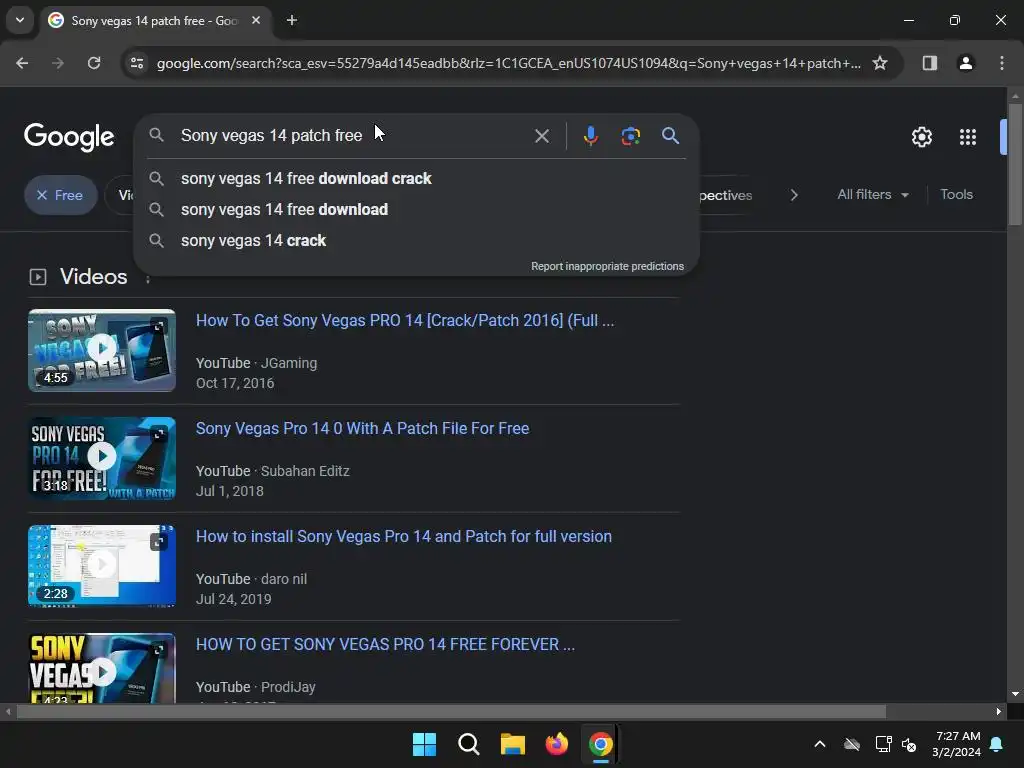The width and height of the screenshot is (1024, 768).
Task: Select suggestion 'sony vegas 14 free download'
Action: (x=416, y=210)
